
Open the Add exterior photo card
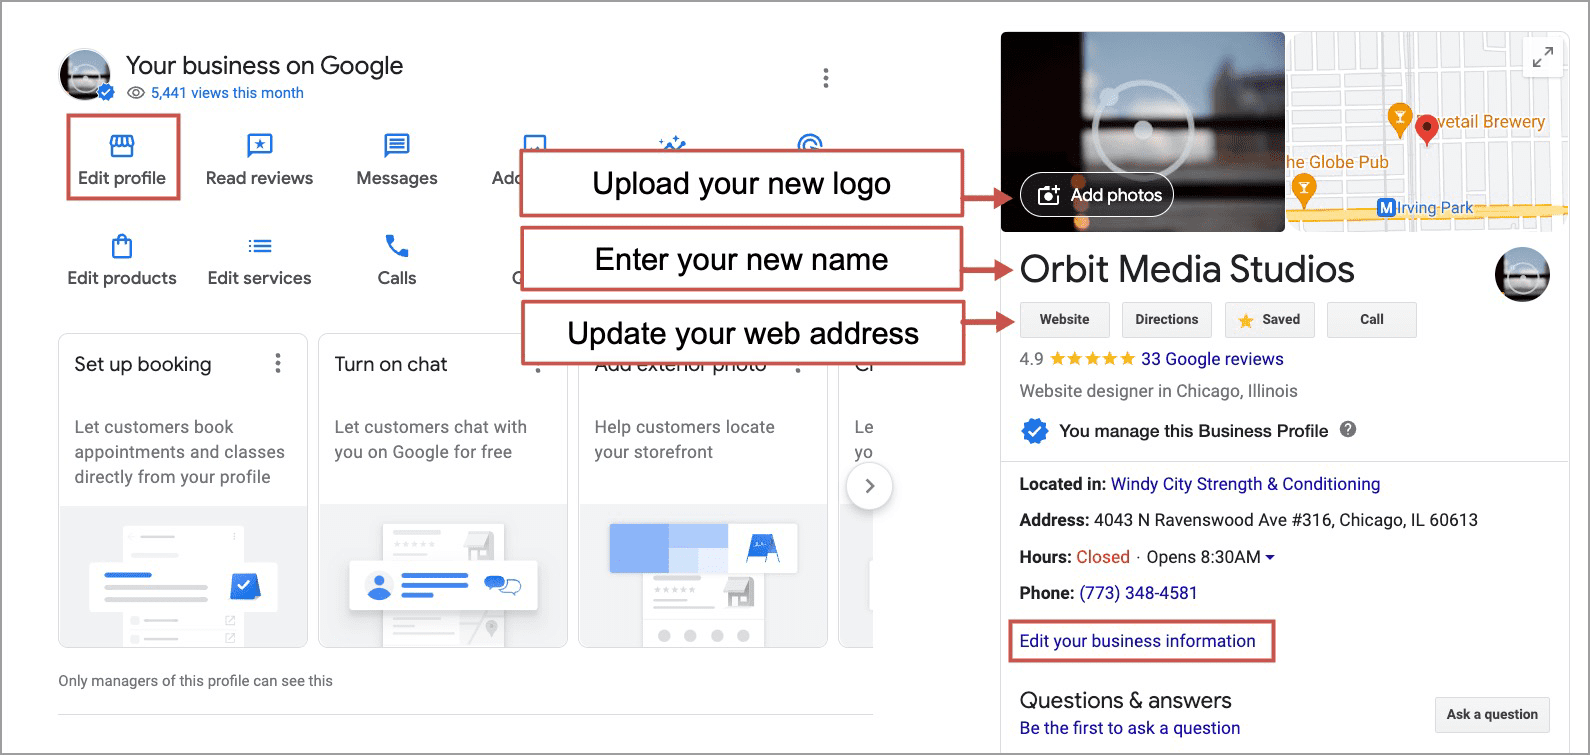pyautogui.click(x=703, y=490)
